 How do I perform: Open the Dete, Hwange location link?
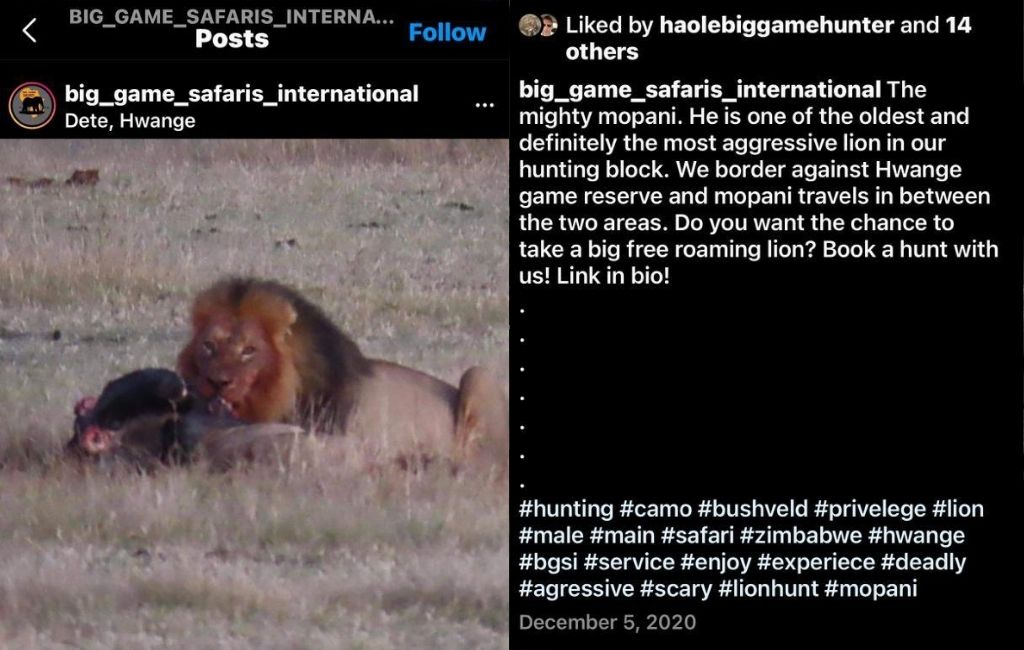130,121
